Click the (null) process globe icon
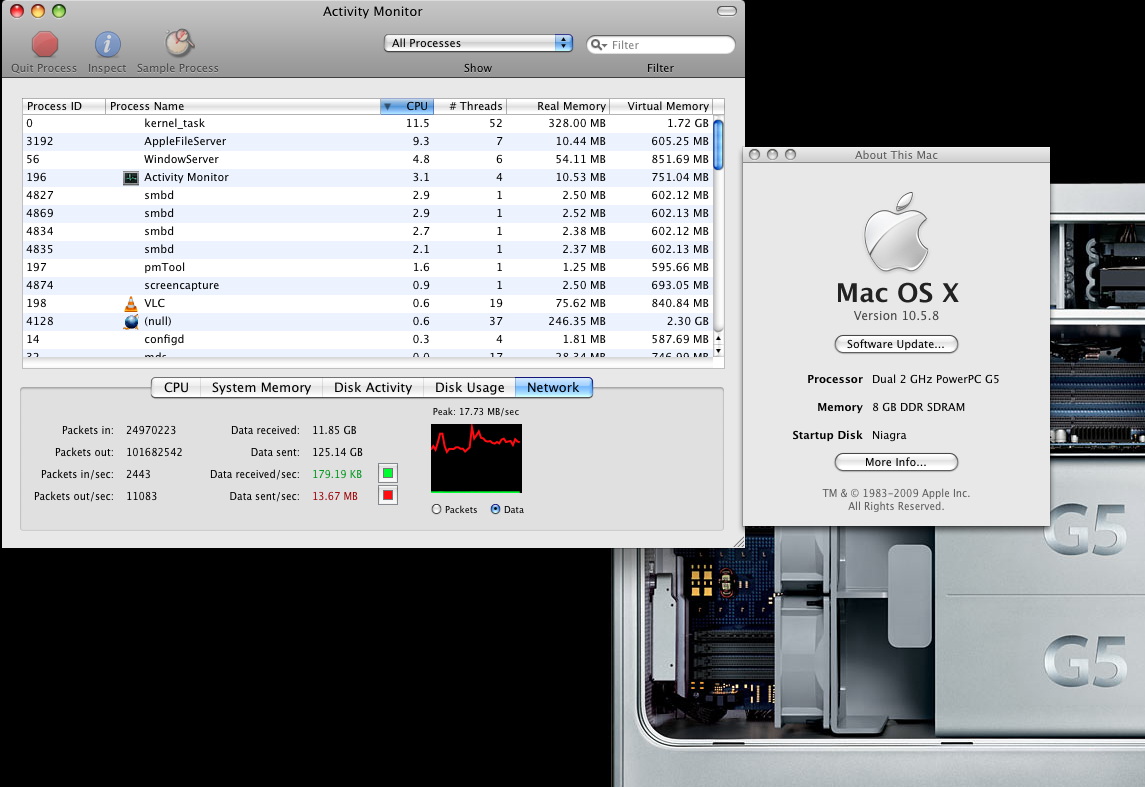This screenshot has height=787, width=1145. [131, 322]
